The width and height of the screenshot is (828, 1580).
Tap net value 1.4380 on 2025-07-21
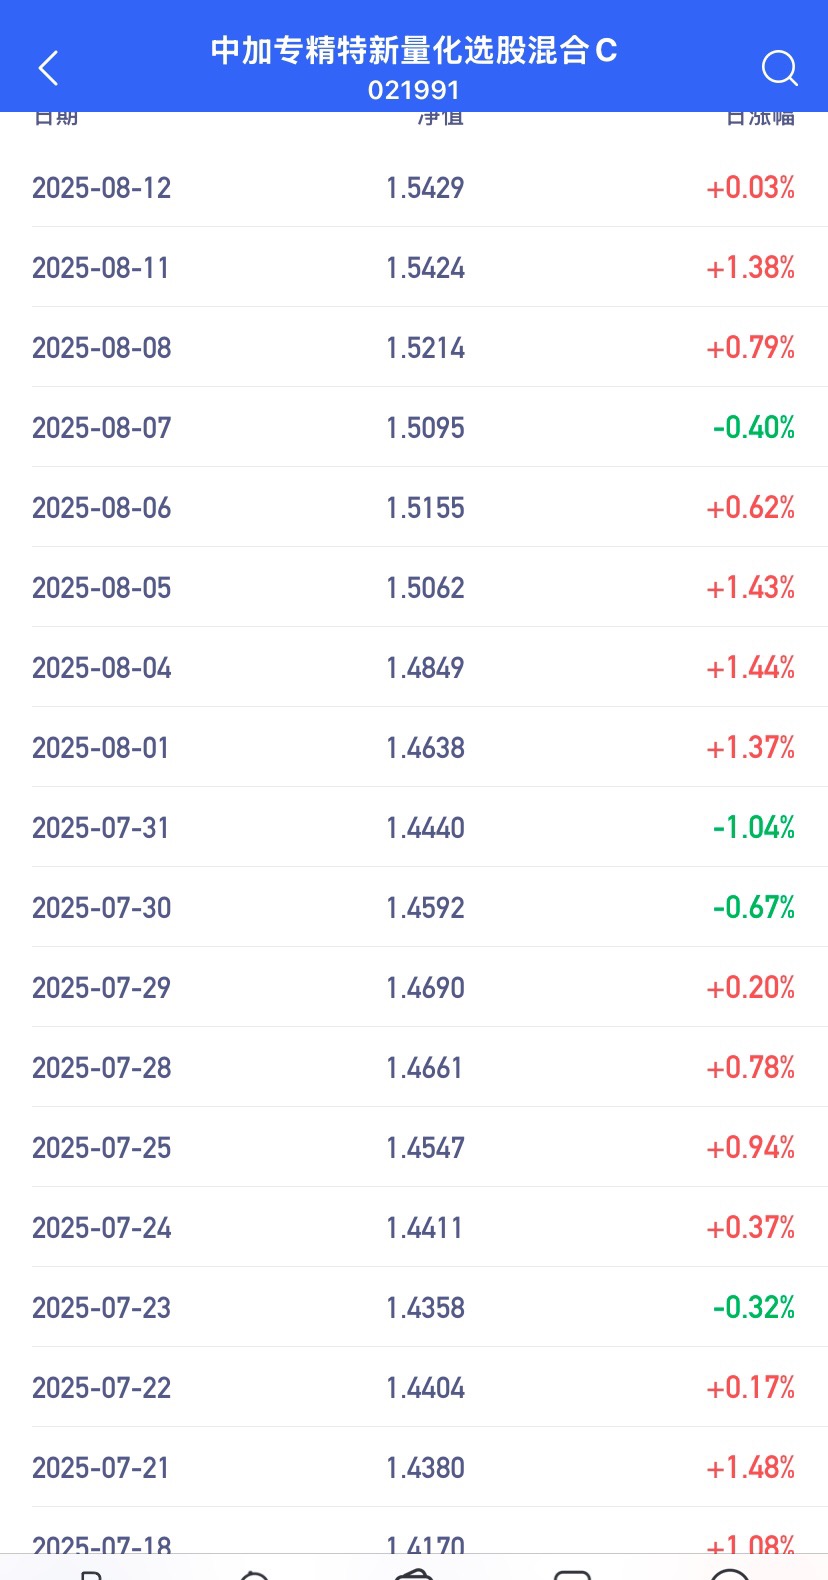pyautogui.click(x=425, y=1468)
